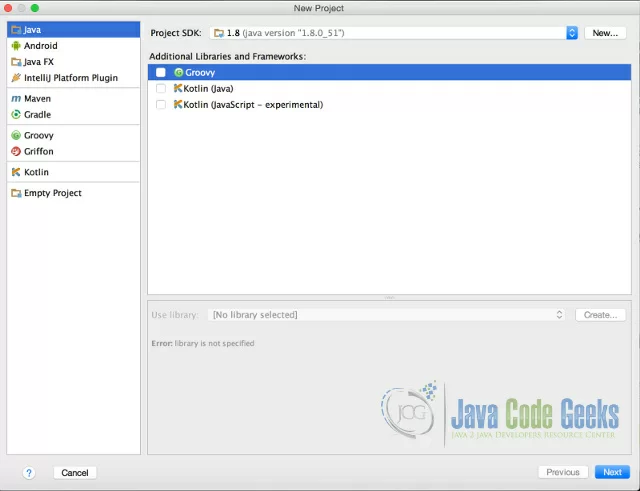Tick the Kotlin (Java) checkbox
This screenshot has width=640, height=491.
(161, 89)
